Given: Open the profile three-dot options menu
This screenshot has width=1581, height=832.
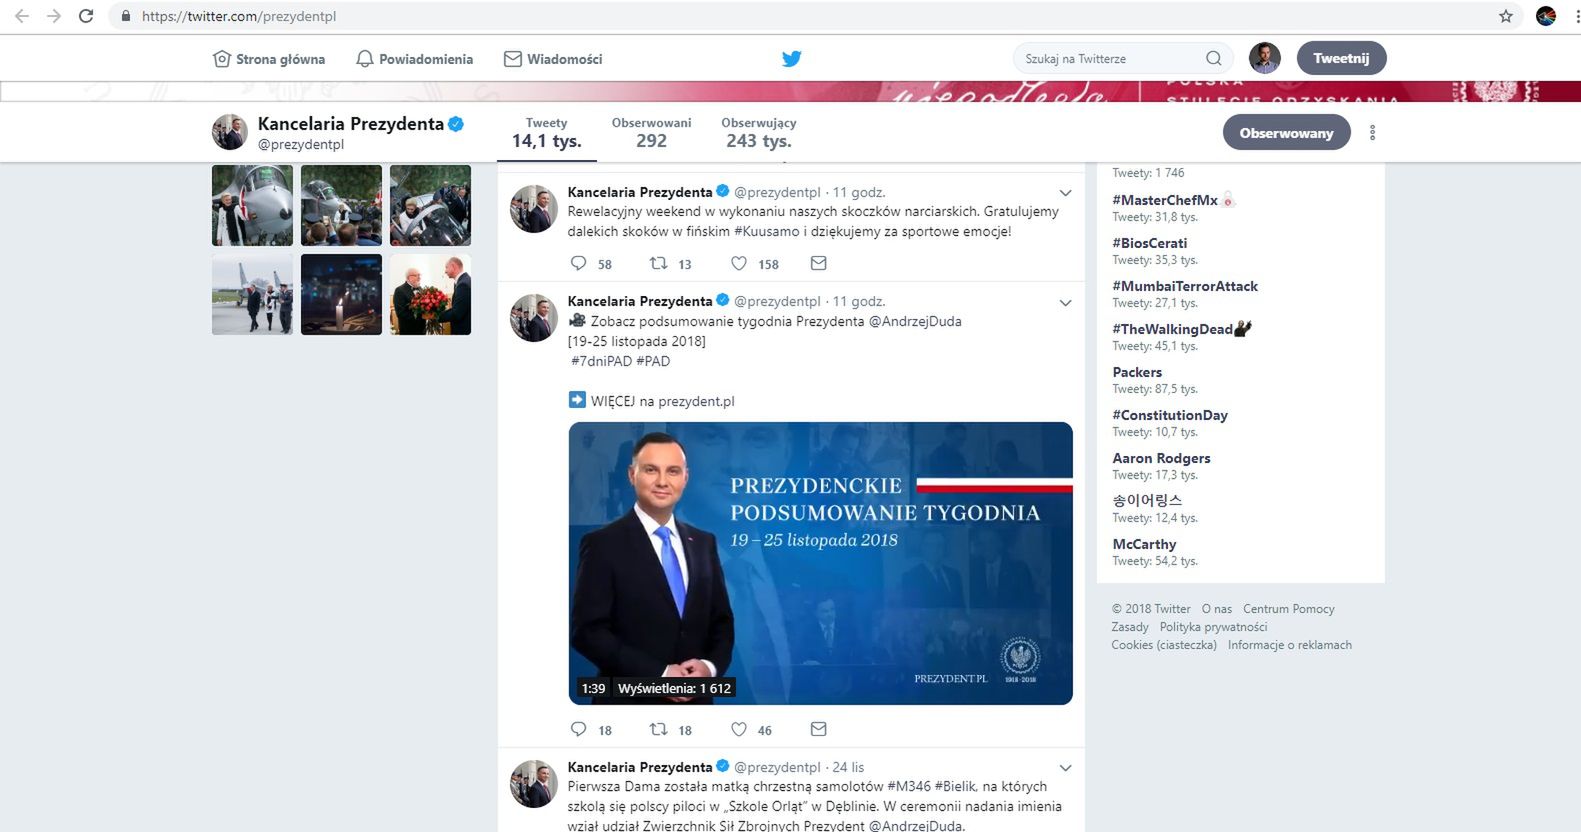Looking at the screenshot, I should pos(1372,132).
